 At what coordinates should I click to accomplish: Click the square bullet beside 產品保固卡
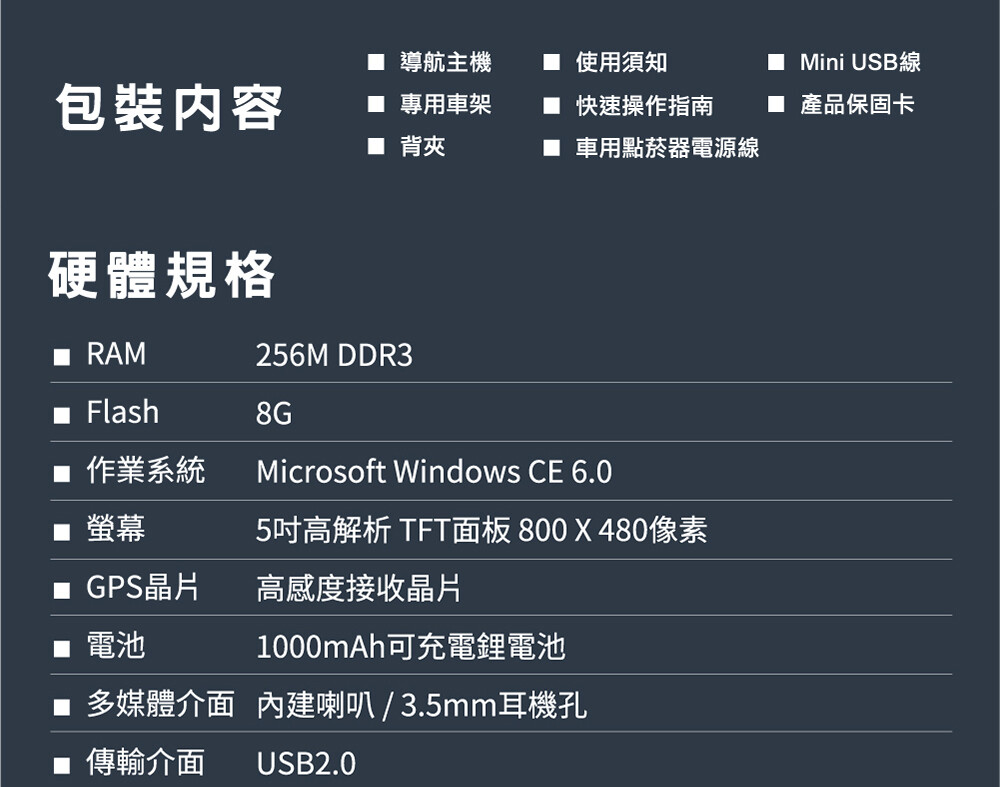[x=776, y=104]
